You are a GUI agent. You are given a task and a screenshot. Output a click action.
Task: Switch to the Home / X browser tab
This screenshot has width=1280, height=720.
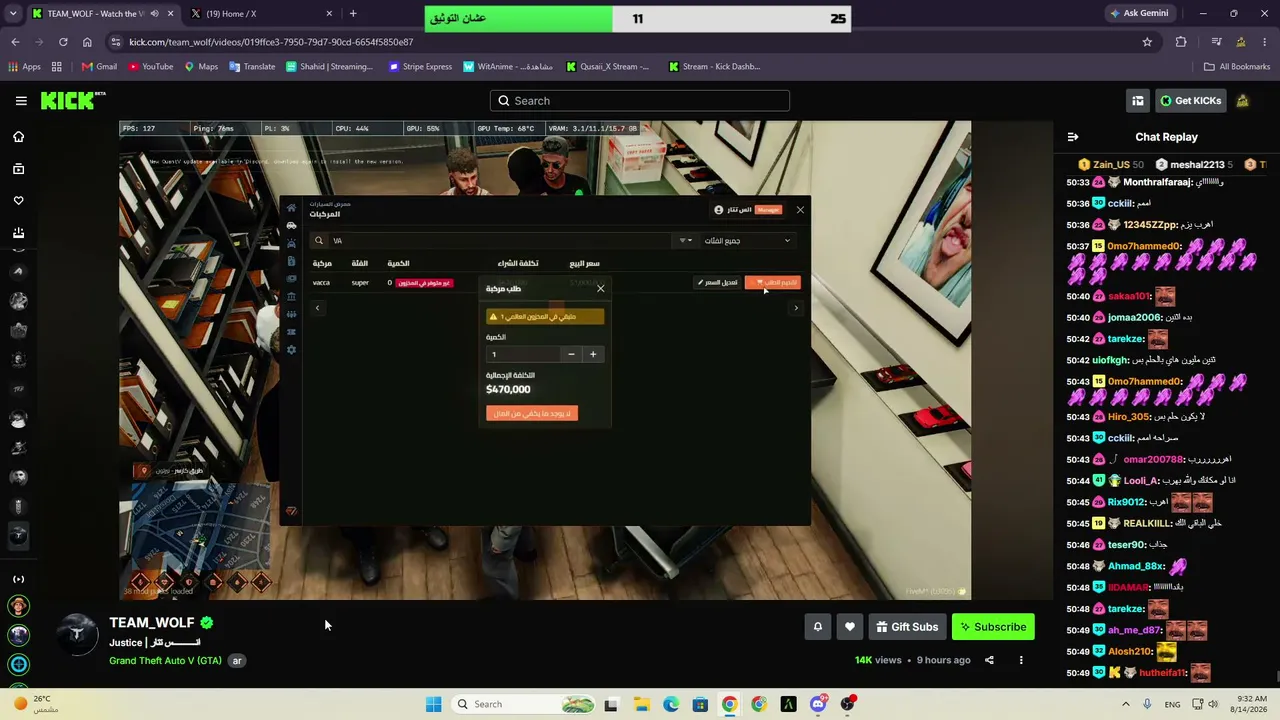262,14
